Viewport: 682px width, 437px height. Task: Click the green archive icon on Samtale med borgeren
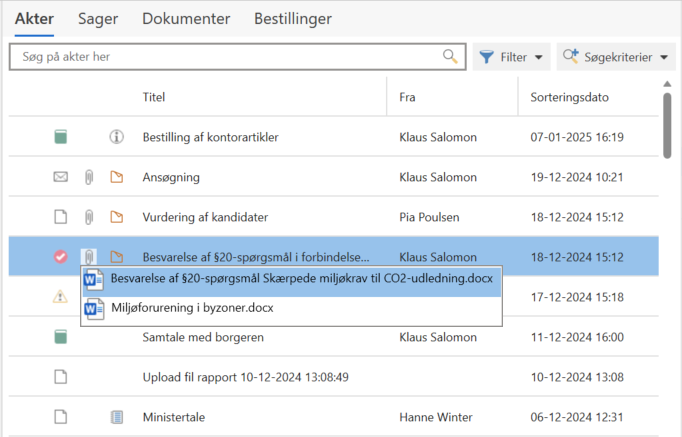pyautogui.click(x=61, y=337)
